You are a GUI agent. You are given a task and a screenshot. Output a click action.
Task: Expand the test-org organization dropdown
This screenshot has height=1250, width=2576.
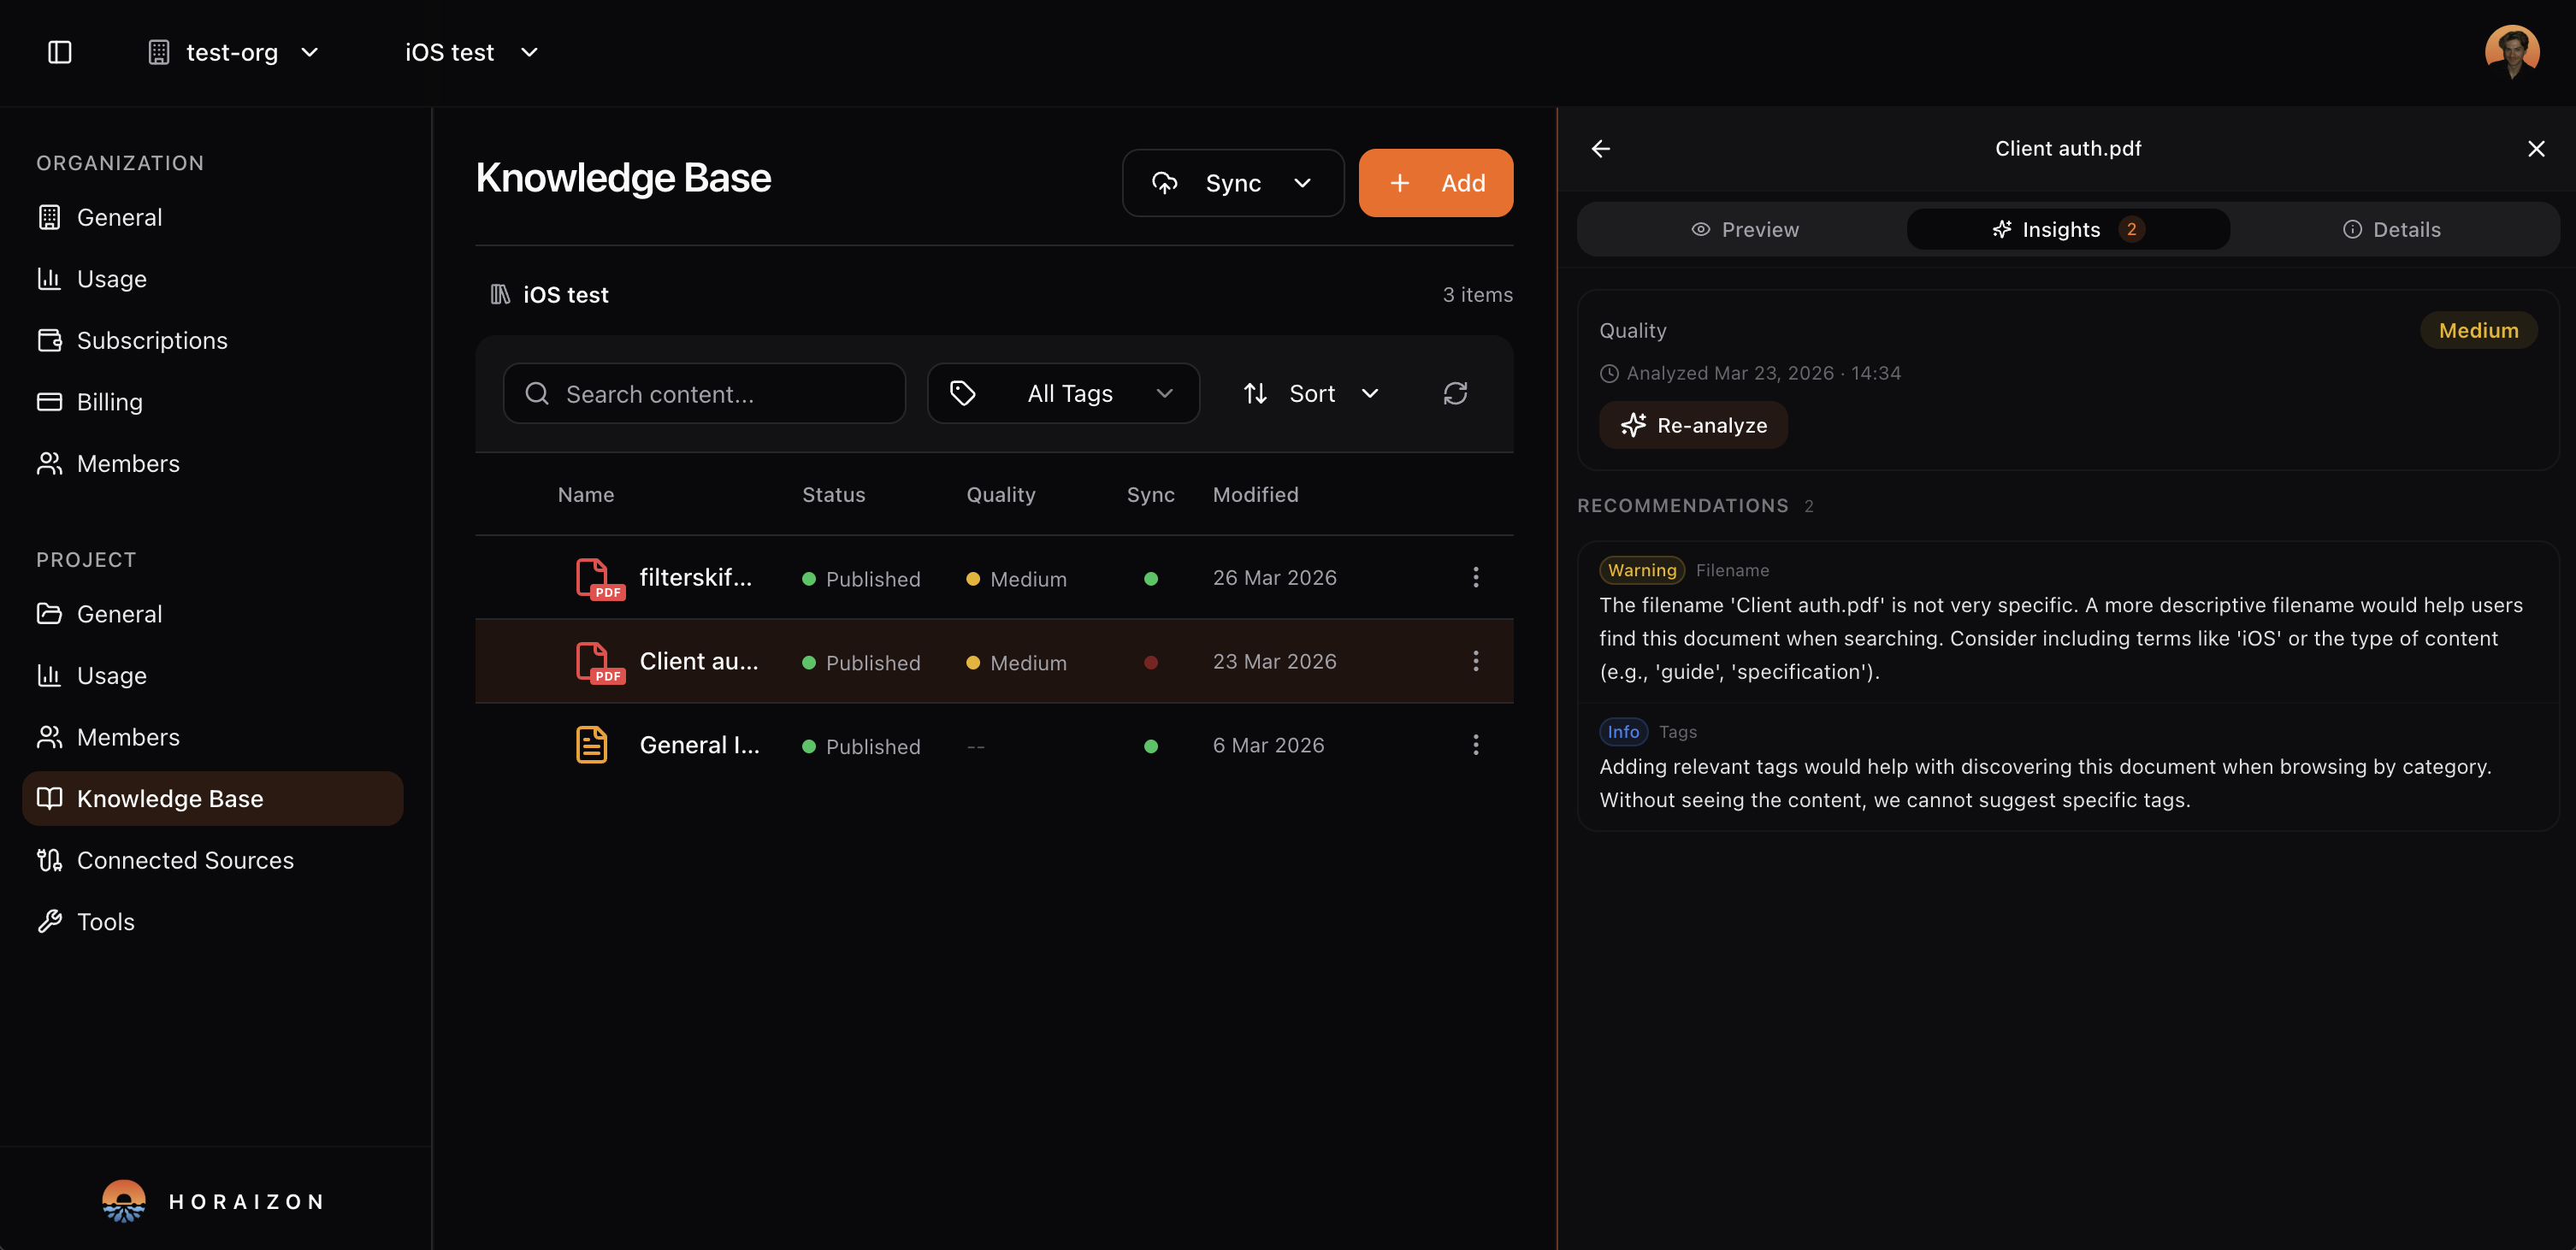pyautogui.click(x=309, y=52)
